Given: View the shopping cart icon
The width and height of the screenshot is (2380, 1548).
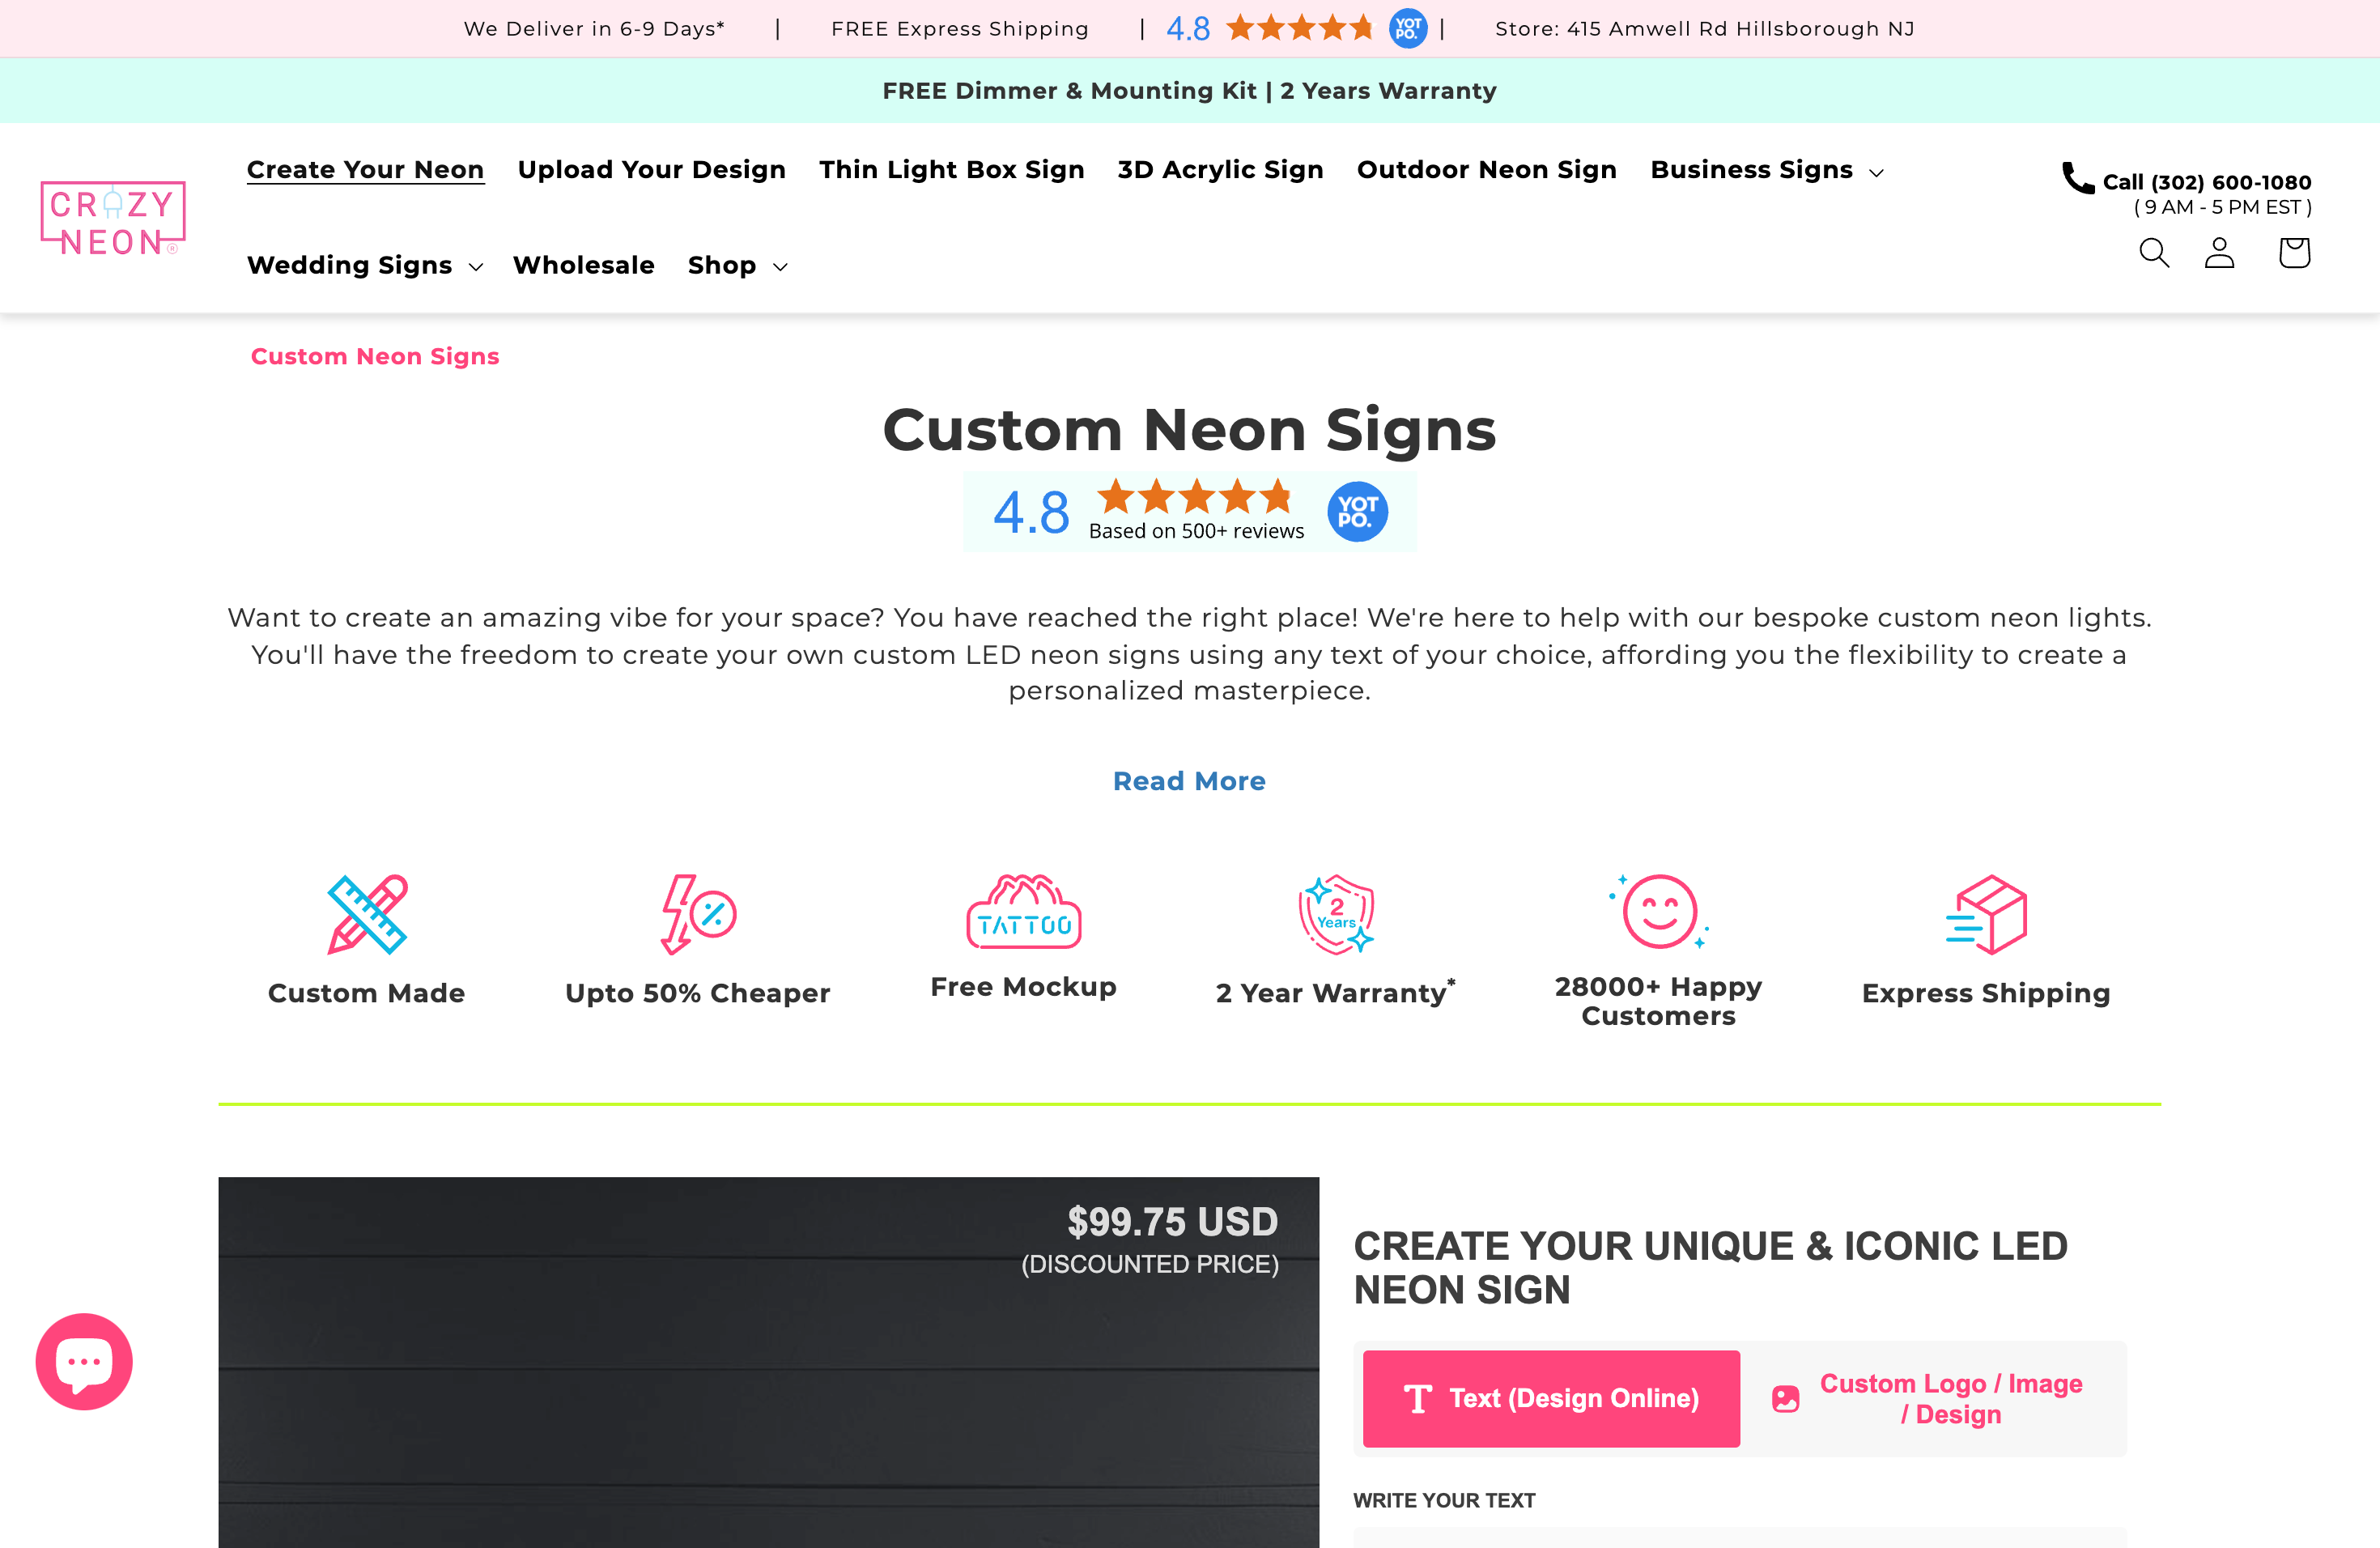Looking at the screenshot, I should pos(2294,253).
